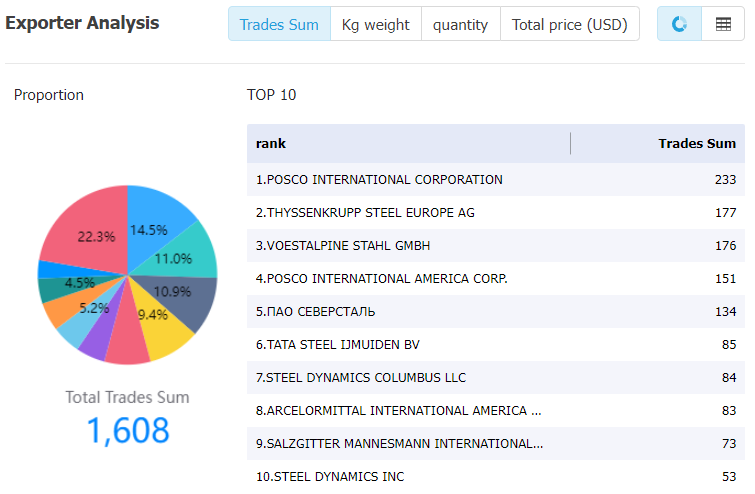
Task: Click the value 177 in the table
Action: coord(725,212)
